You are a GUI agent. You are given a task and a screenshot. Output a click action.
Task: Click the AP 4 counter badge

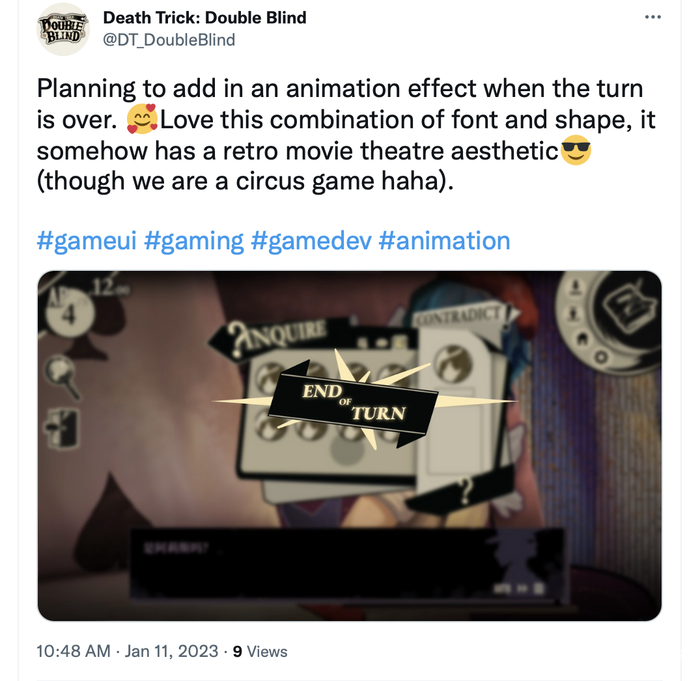(x=68, y=313)
